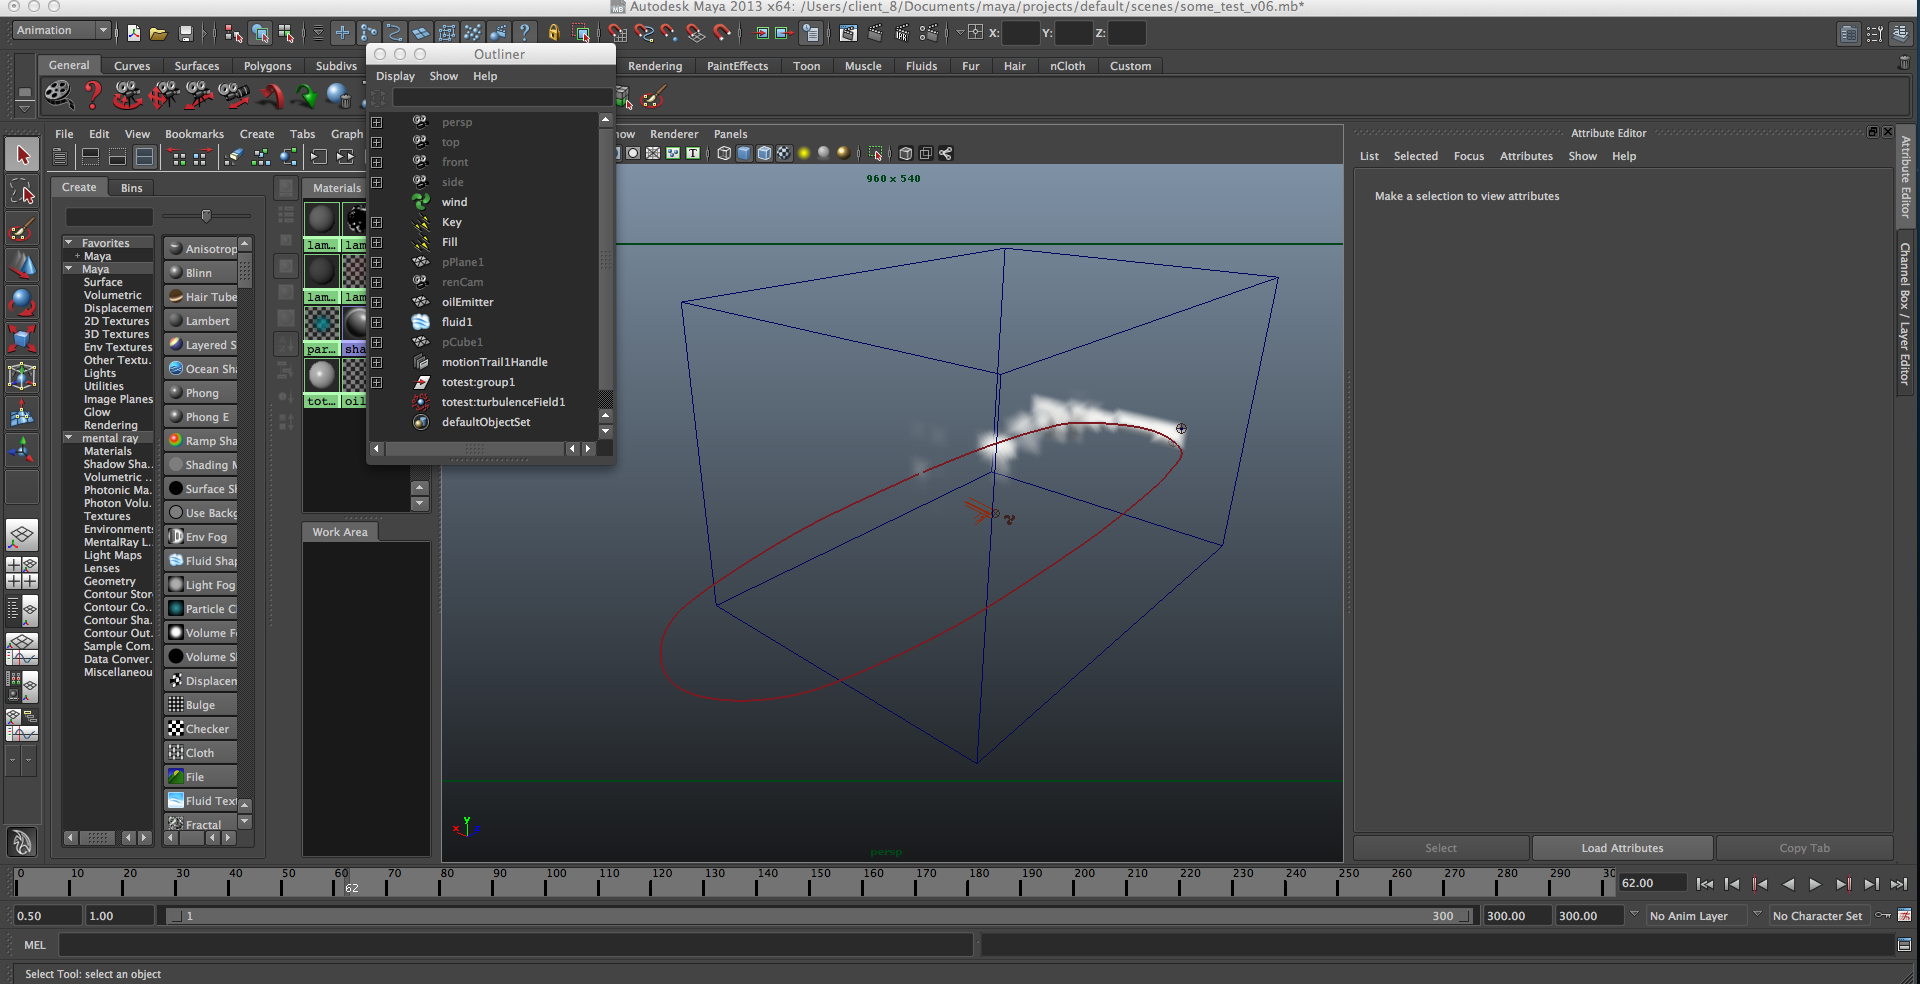Open the Animation menu set dropdown
This screenshot has height=984, width=1920.
click(61, 31)
